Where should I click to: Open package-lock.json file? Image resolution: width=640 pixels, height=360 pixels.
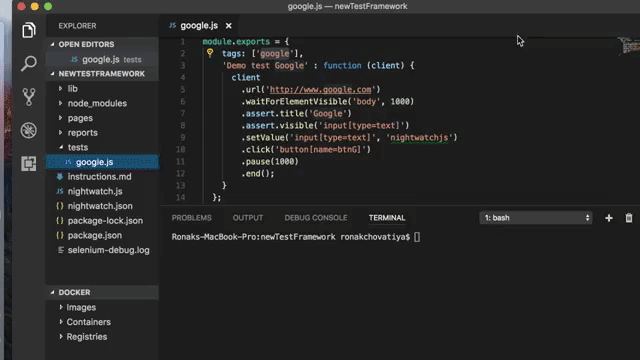pyautogui.click(x=102, y=221)
